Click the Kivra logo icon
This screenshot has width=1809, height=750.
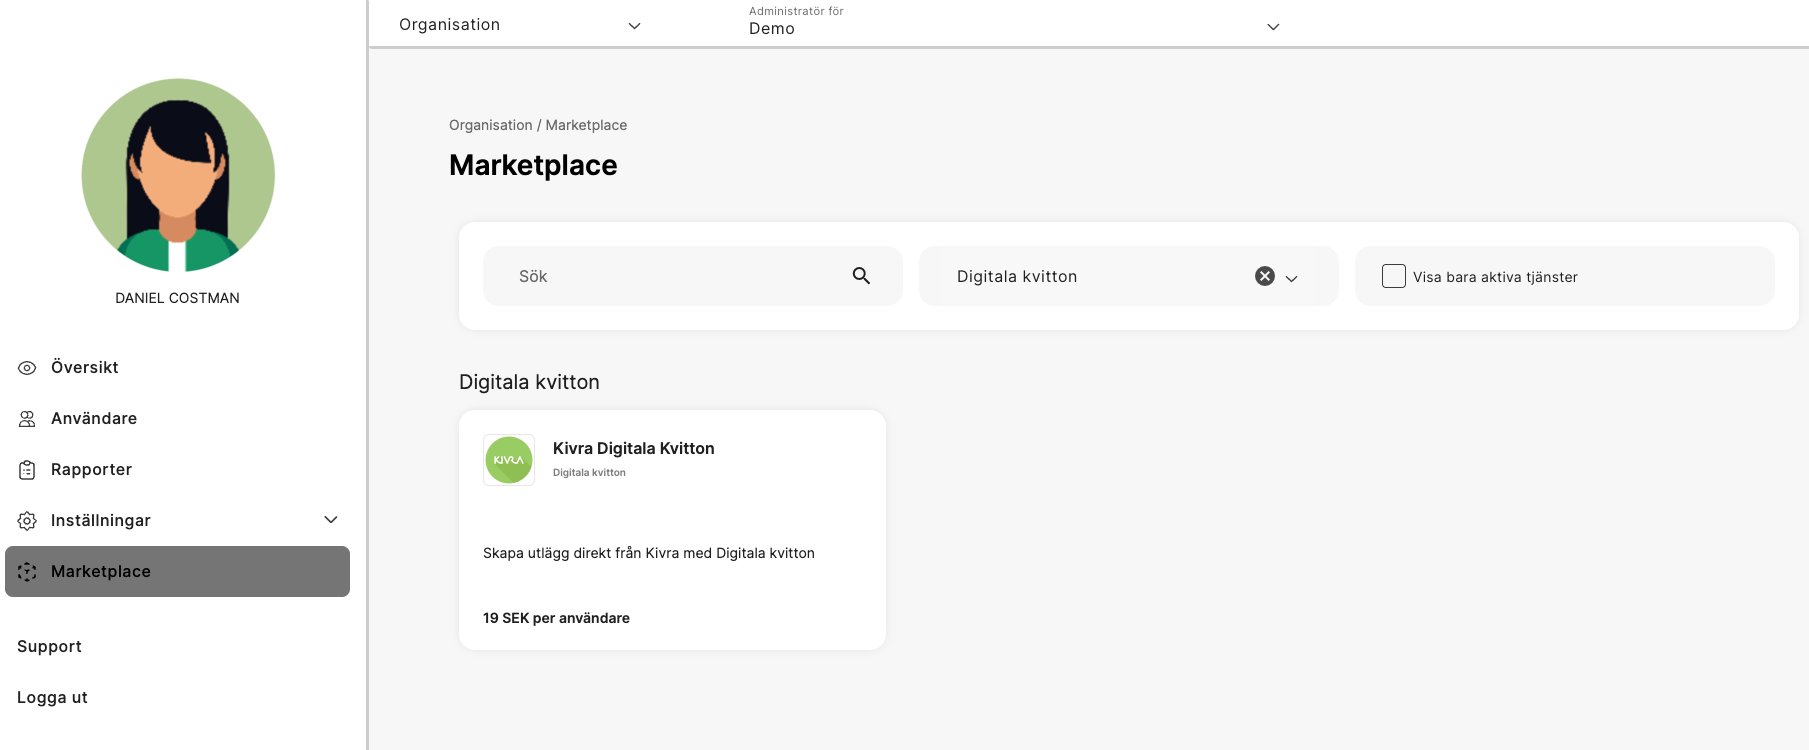pos(509,460)
